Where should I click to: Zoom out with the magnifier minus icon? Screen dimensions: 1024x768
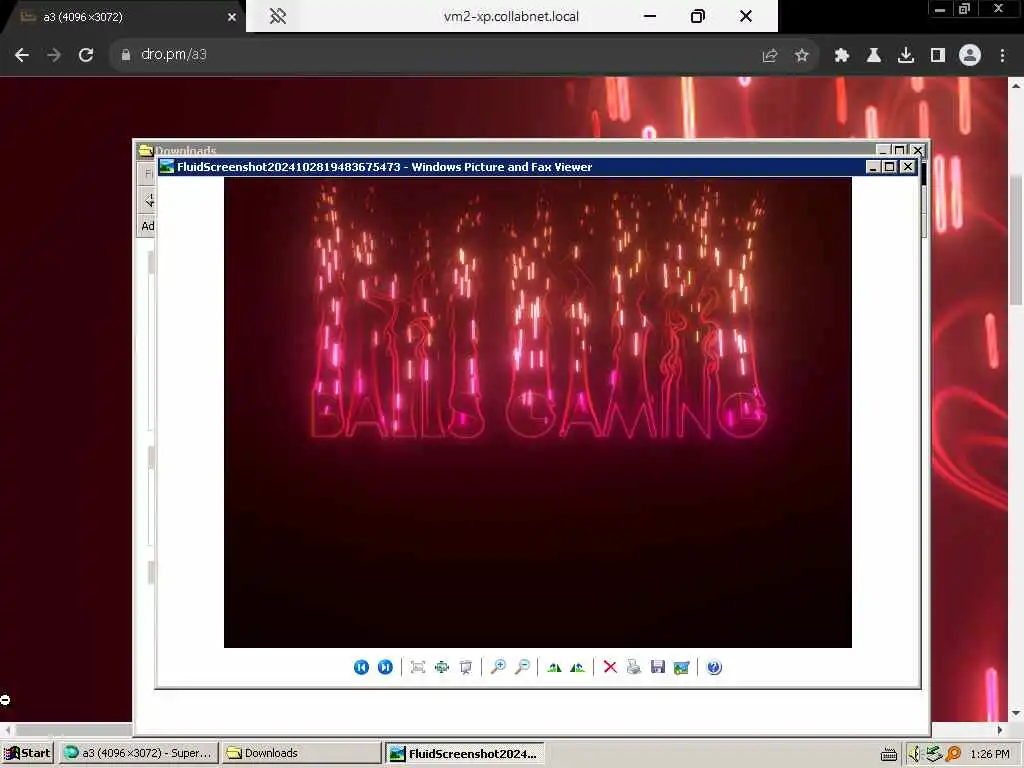[522, 667]
